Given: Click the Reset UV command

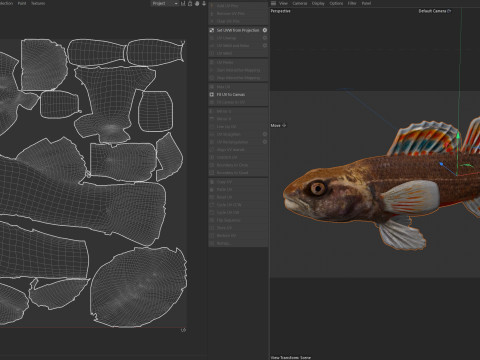Looking at the screenshot, I should coord(238,197).
